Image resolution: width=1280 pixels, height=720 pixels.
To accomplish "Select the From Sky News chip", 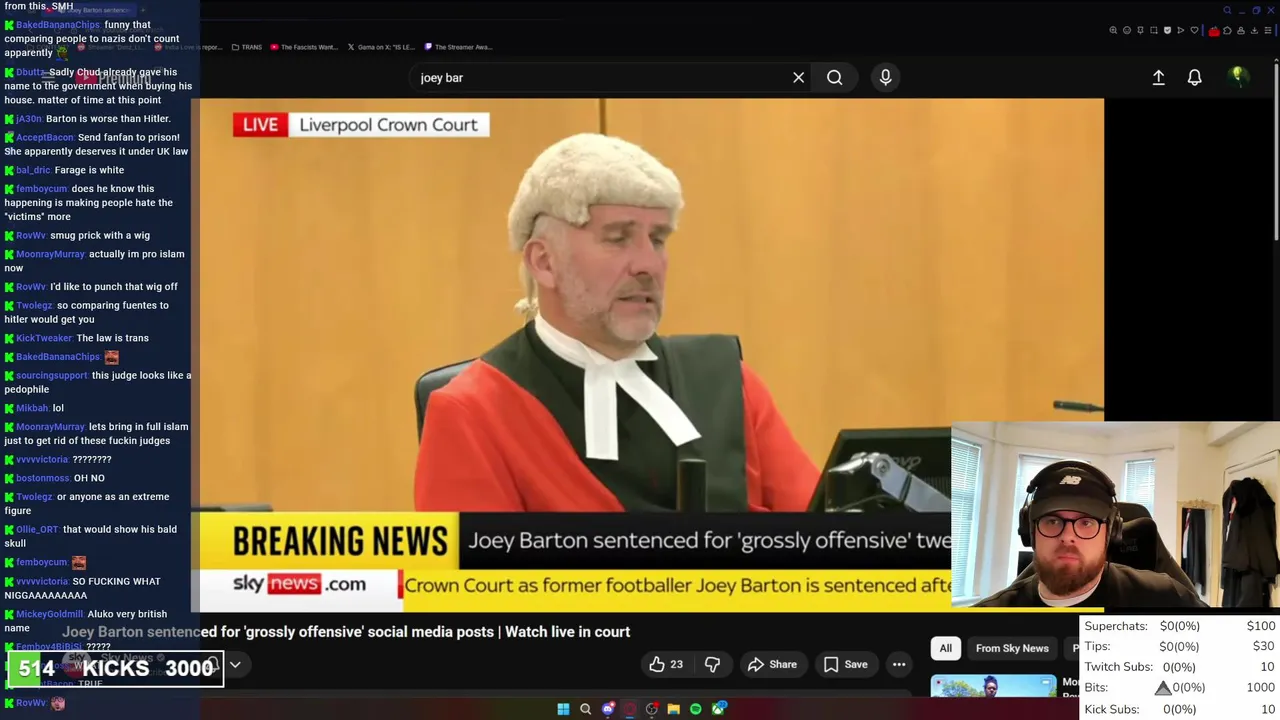I will tap(1012, 648).
